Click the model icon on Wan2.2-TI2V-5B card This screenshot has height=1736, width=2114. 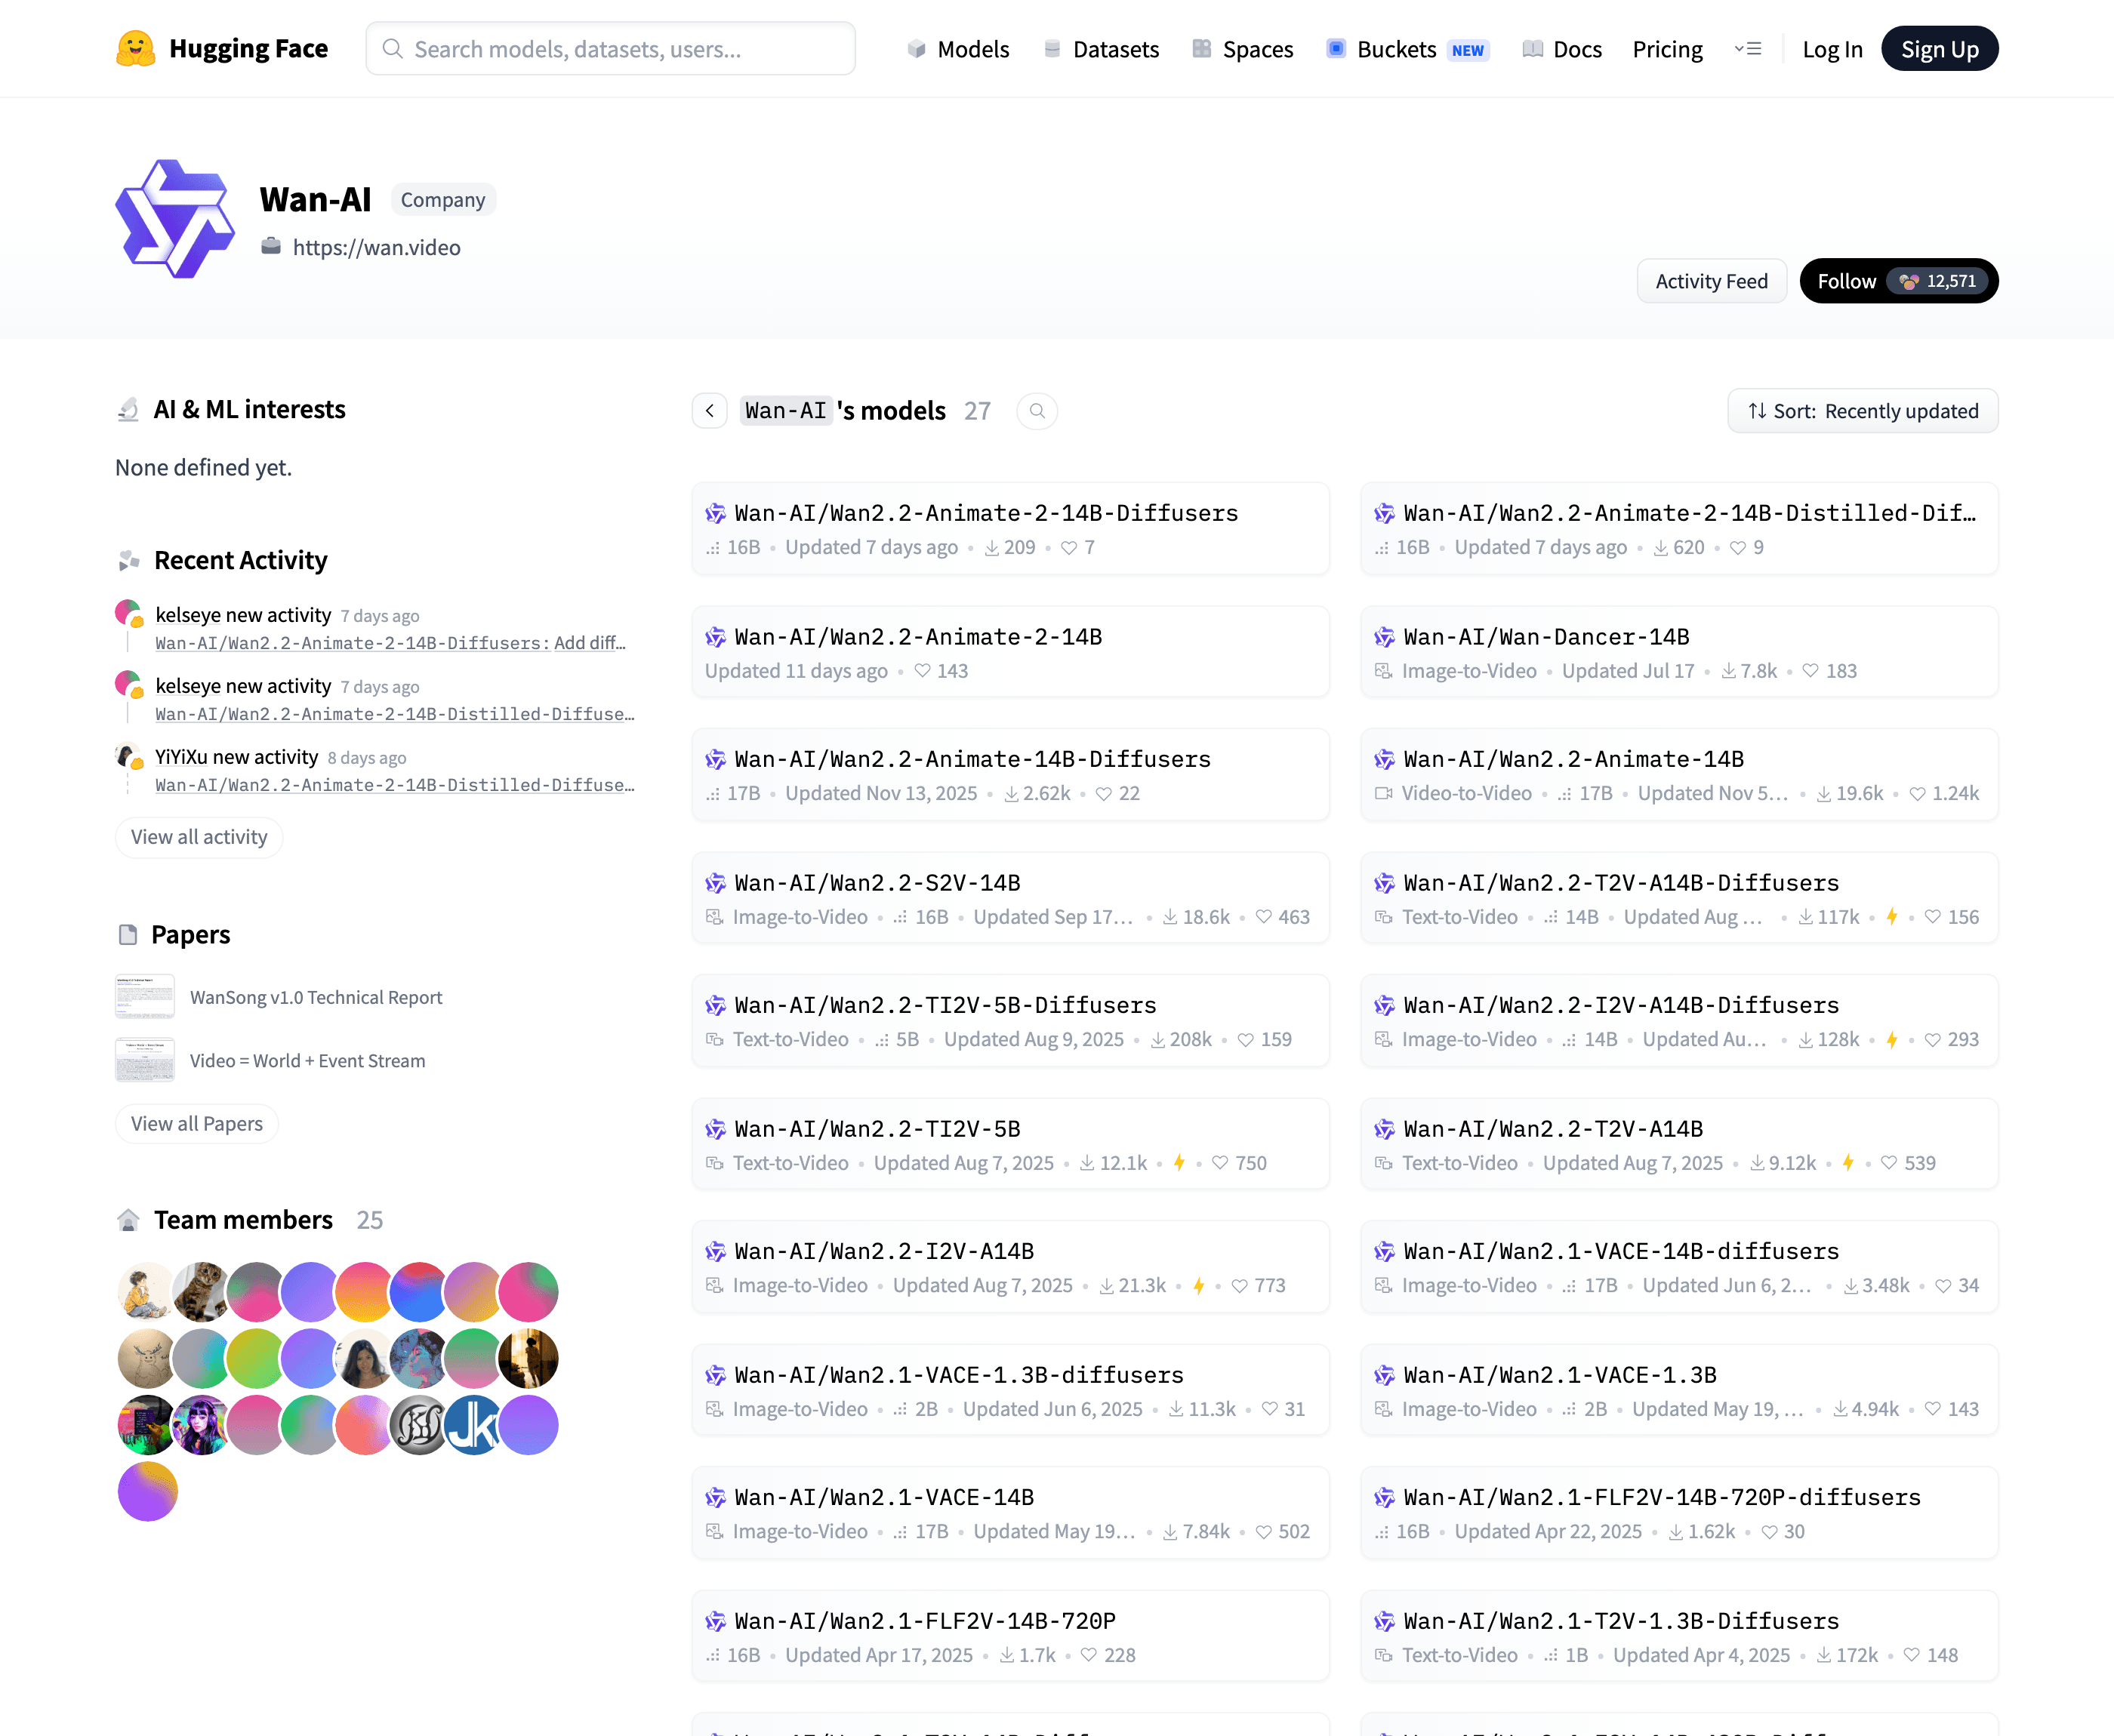click(716, 1129)
